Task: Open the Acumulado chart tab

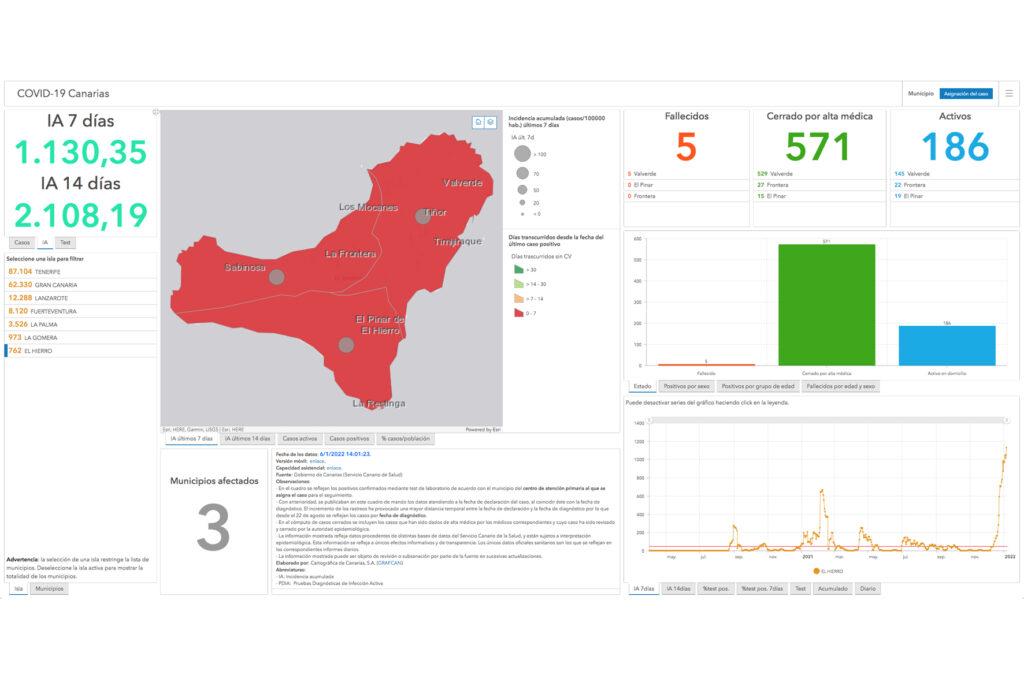Action: click(x=833, y=589)
